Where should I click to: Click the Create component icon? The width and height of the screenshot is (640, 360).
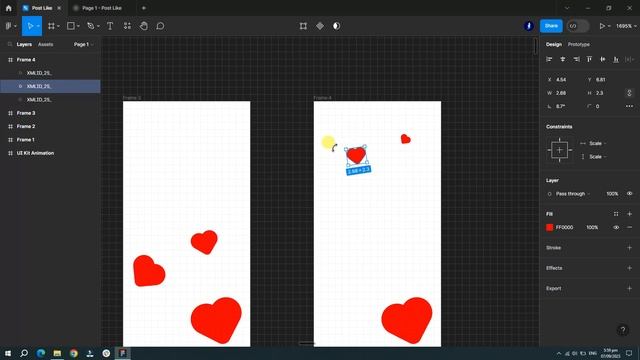(x=320, y=26)
